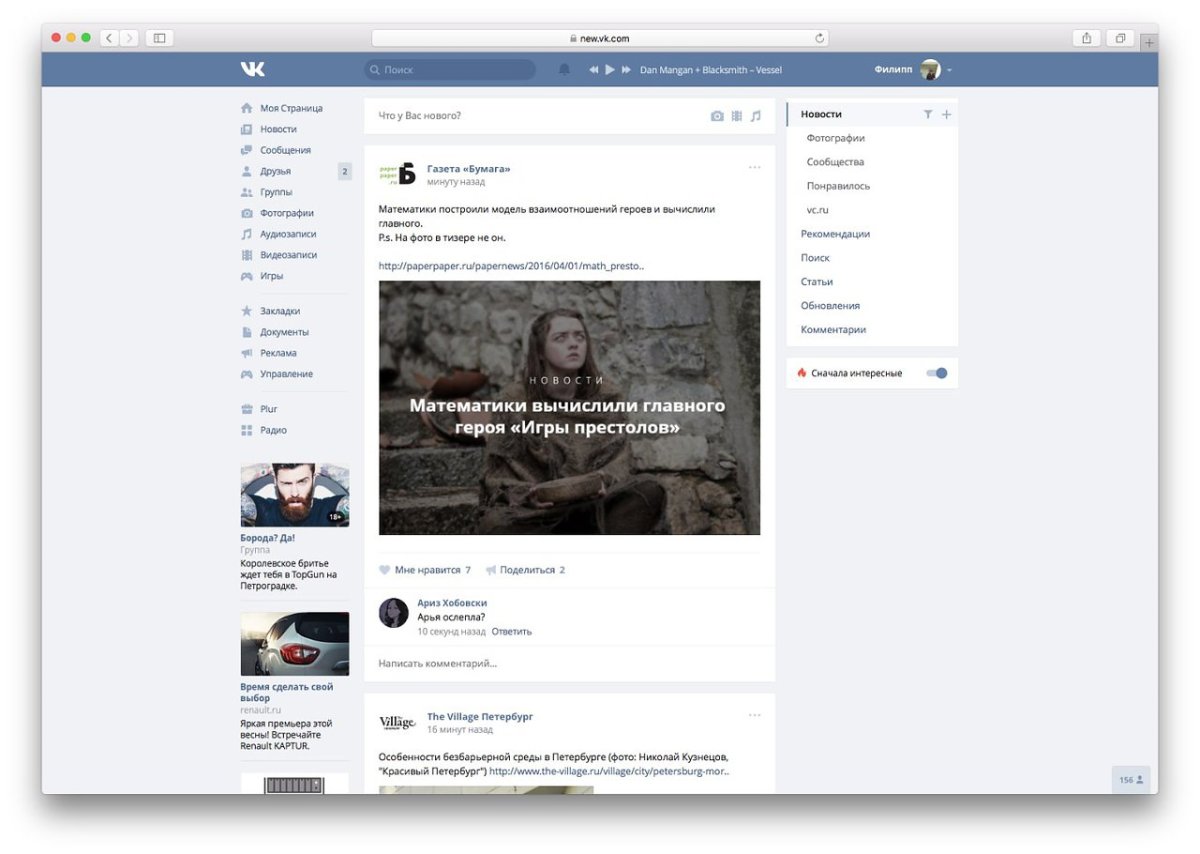Open the paperpaper.ru article link
Image resolution: width=1200 pixels, height=854 pixels.
[x=511, y=266]
